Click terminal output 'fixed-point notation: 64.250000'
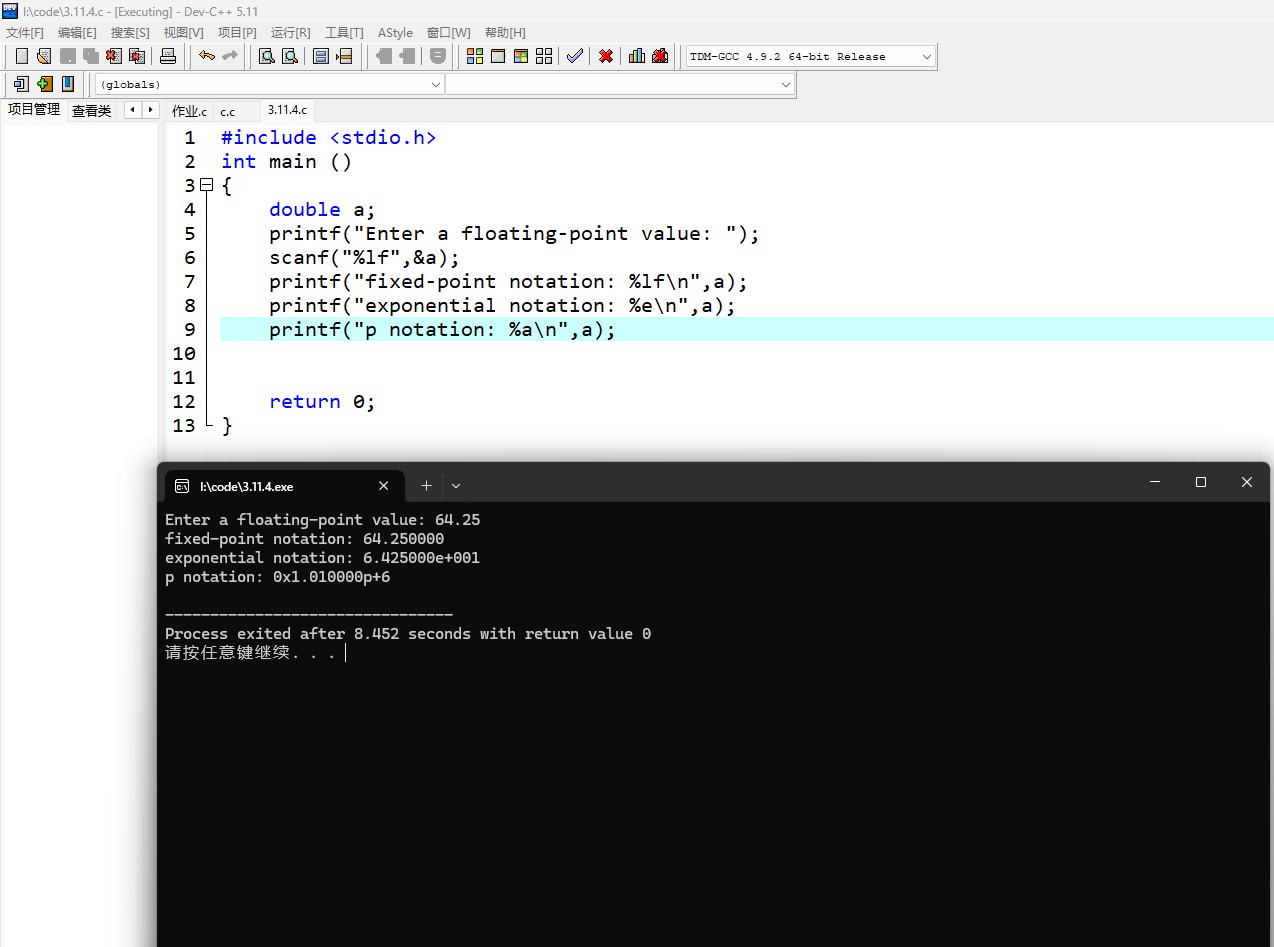 tap(304, 539)
